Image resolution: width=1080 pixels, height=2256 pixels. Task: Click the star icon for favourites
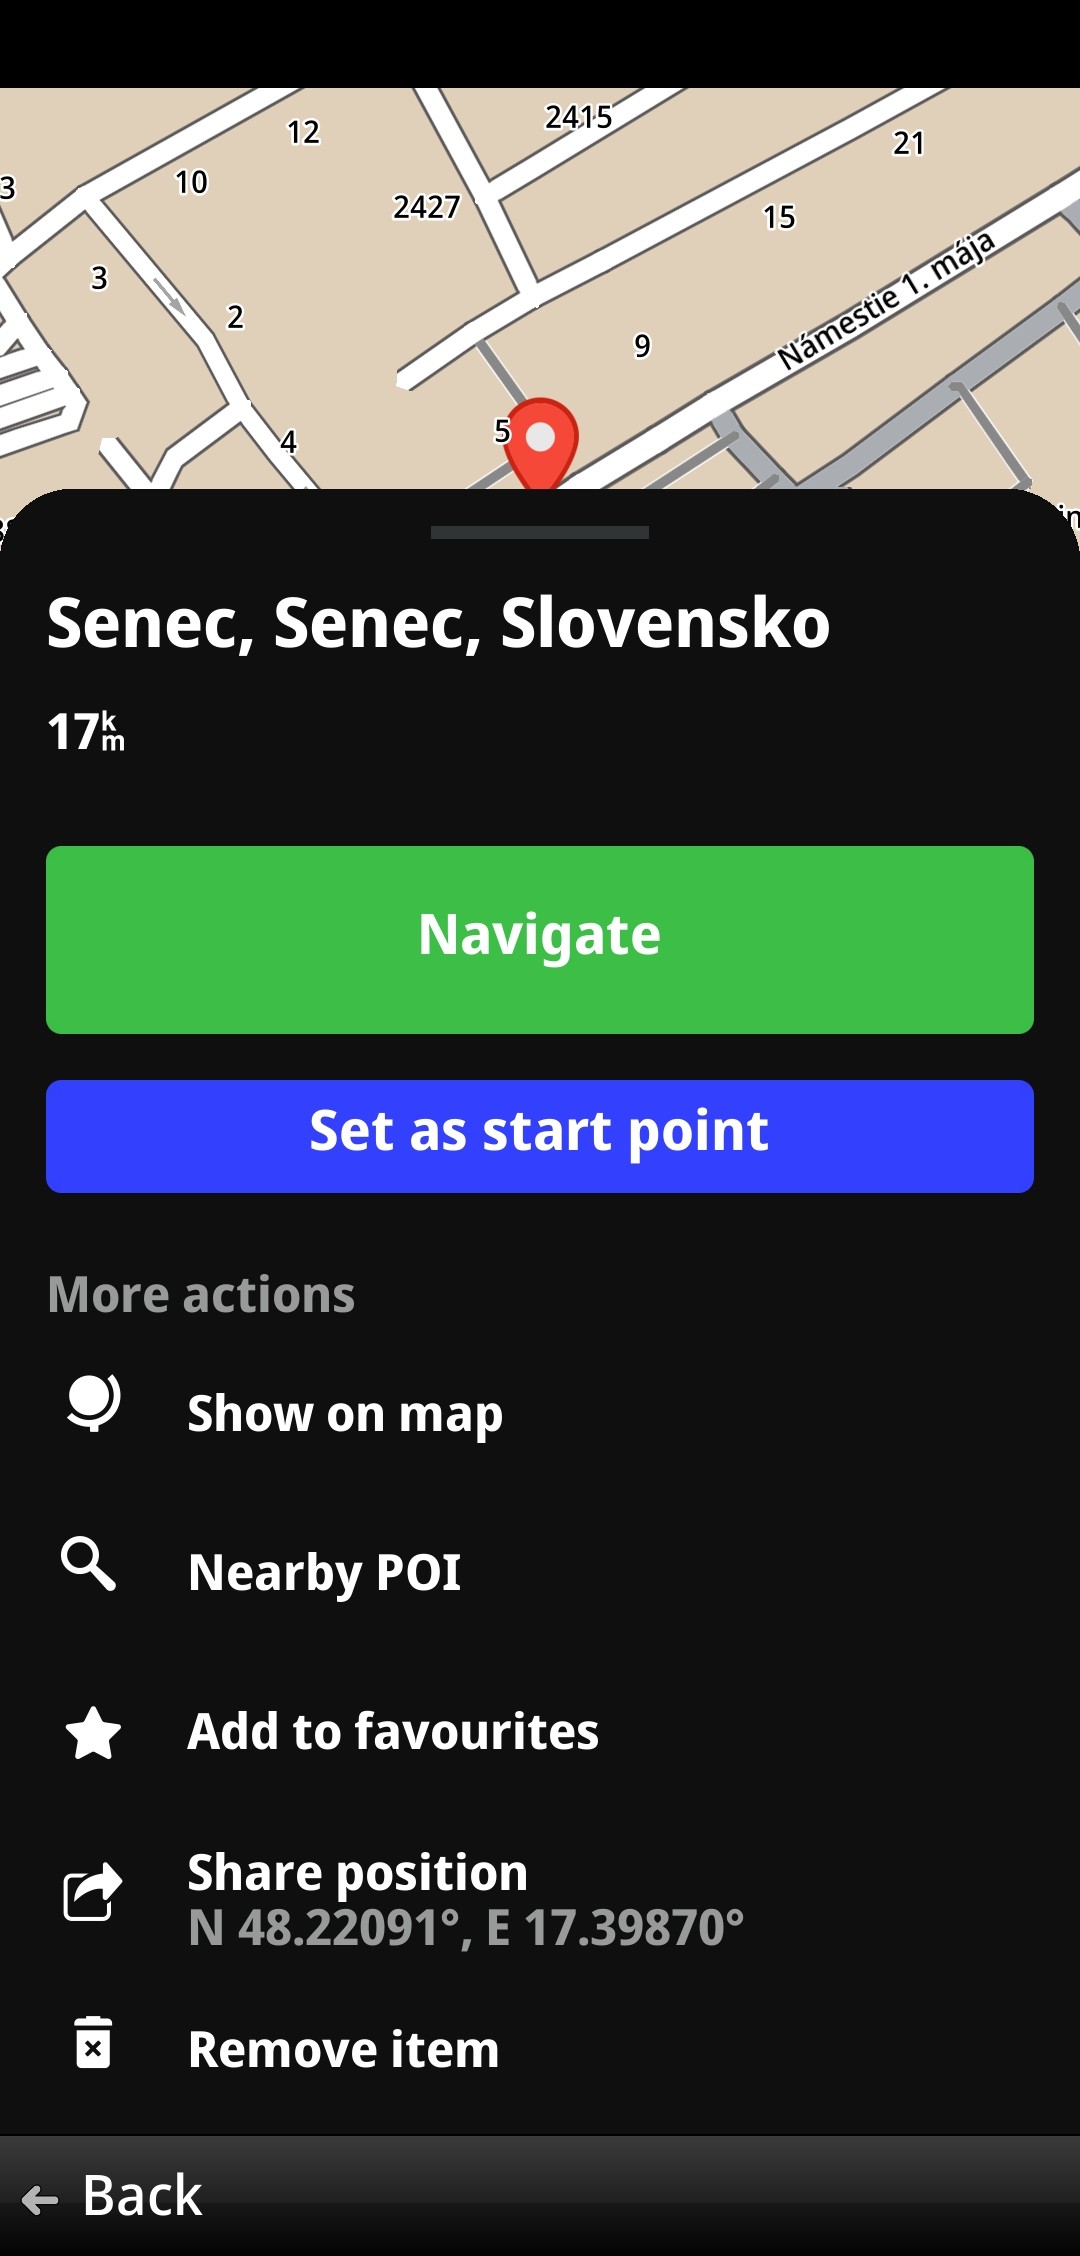click(93, 1733)
